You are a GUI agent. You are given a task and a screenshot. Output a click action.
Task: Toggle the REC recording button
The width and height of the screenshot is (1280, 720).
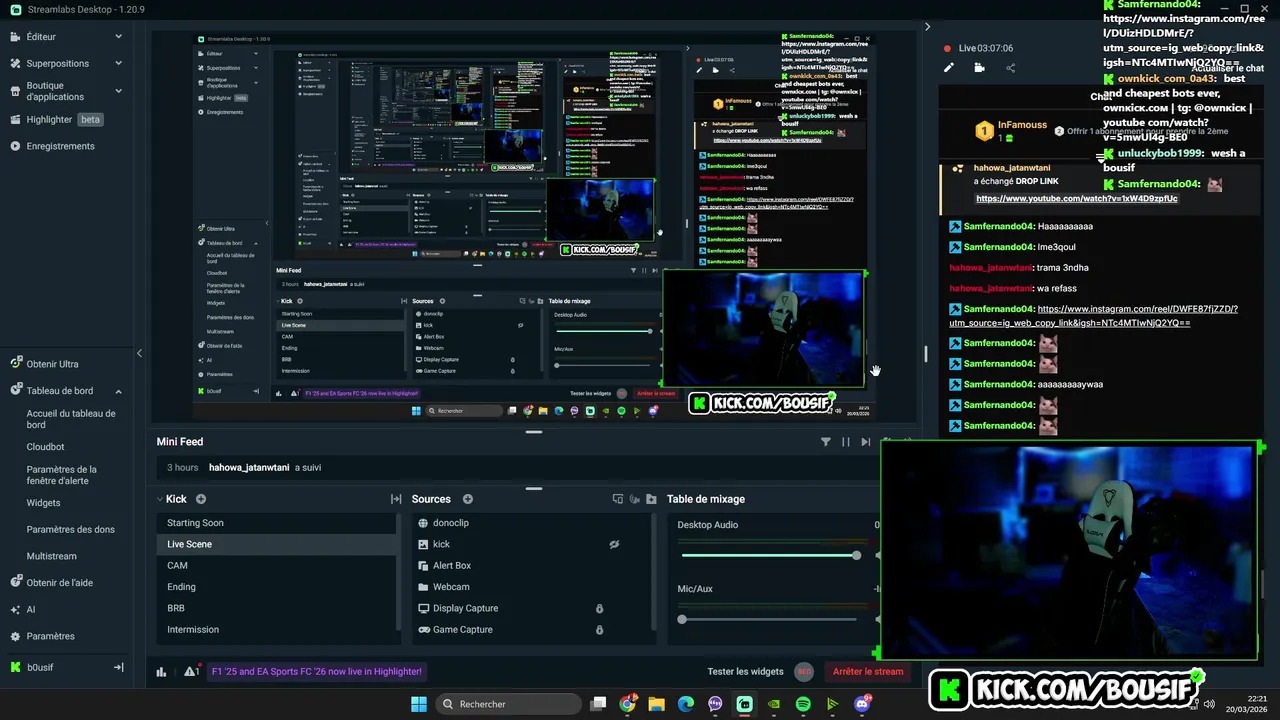coord(803,672)
